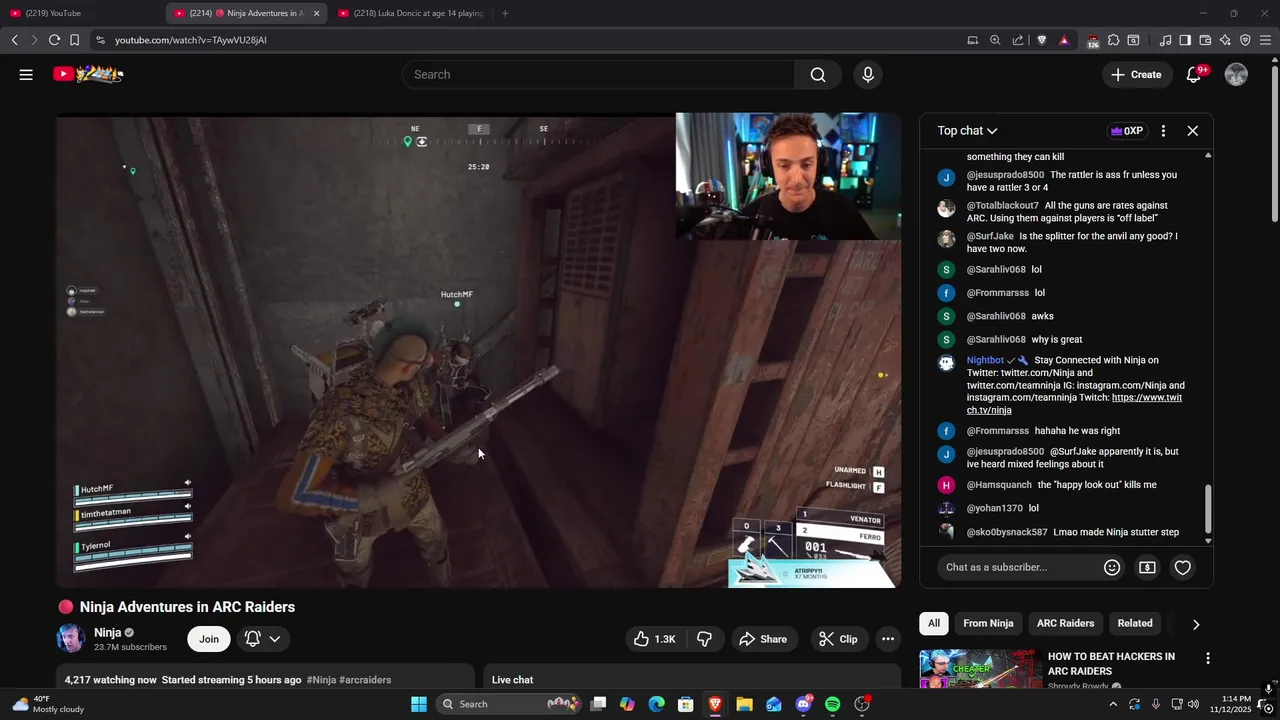Screen dimensions: 1280x720
Task: Select the Related filter chip
Action: tap(1134, 623)
